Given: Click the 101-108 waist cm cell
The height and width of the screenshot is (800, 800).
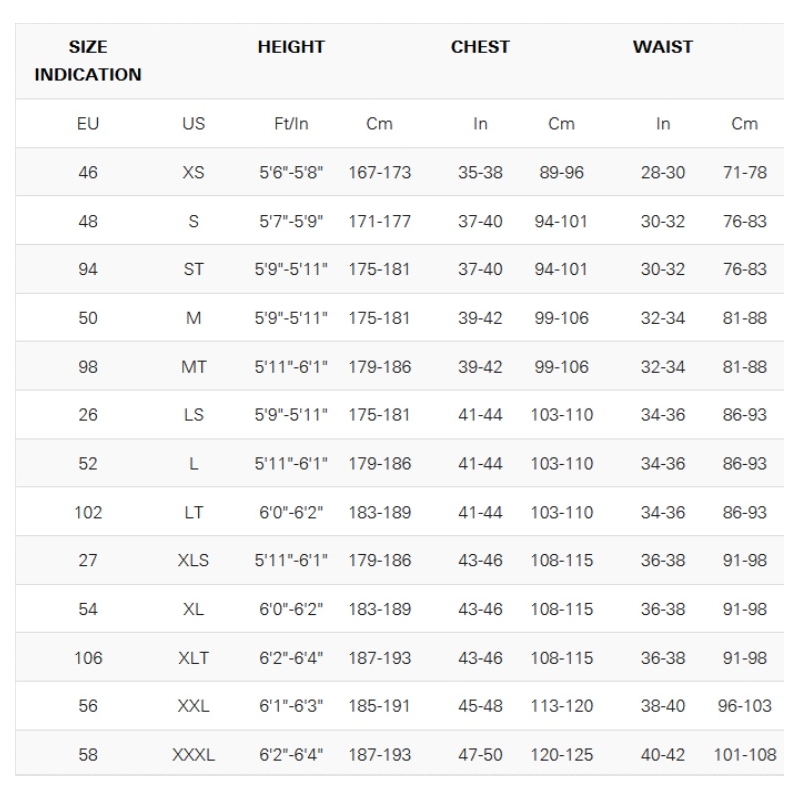Looking at the screenshot, I should tap(744, 755).
